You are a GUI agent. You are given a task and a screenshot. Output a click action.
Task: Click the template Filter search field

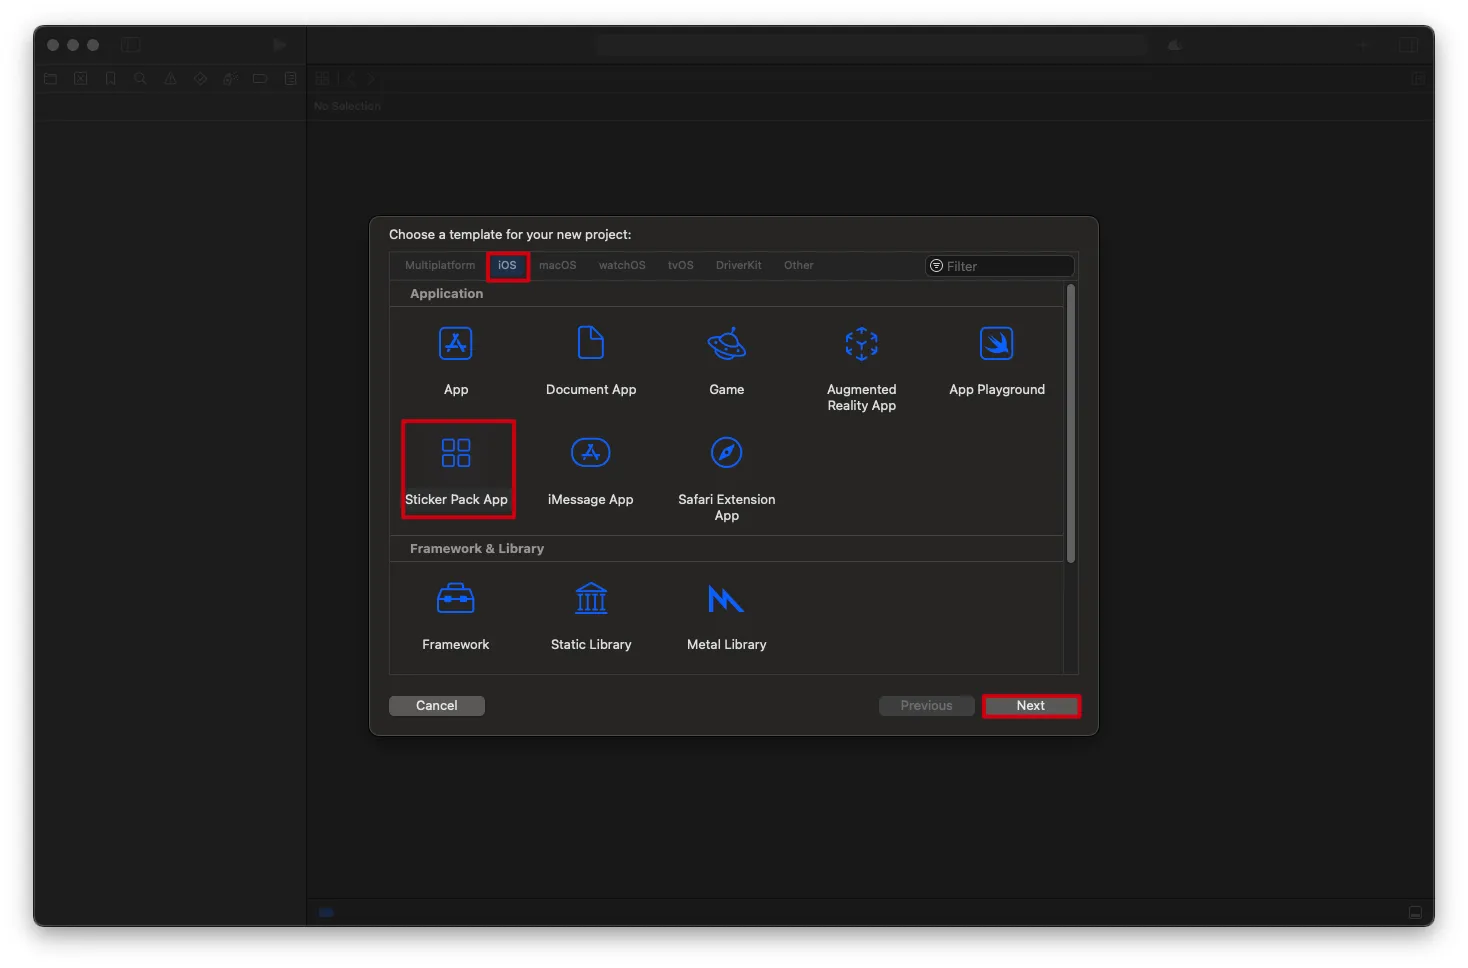[1006, 267]
